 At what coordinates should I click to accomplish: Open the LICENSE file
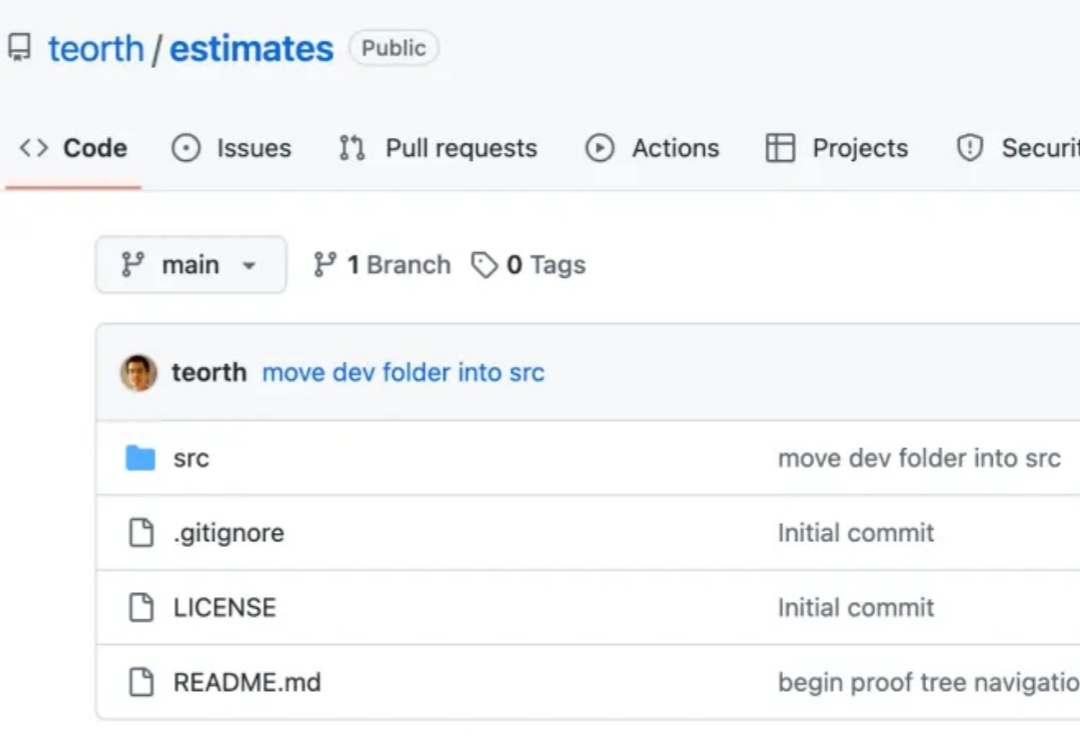point(225,608)
